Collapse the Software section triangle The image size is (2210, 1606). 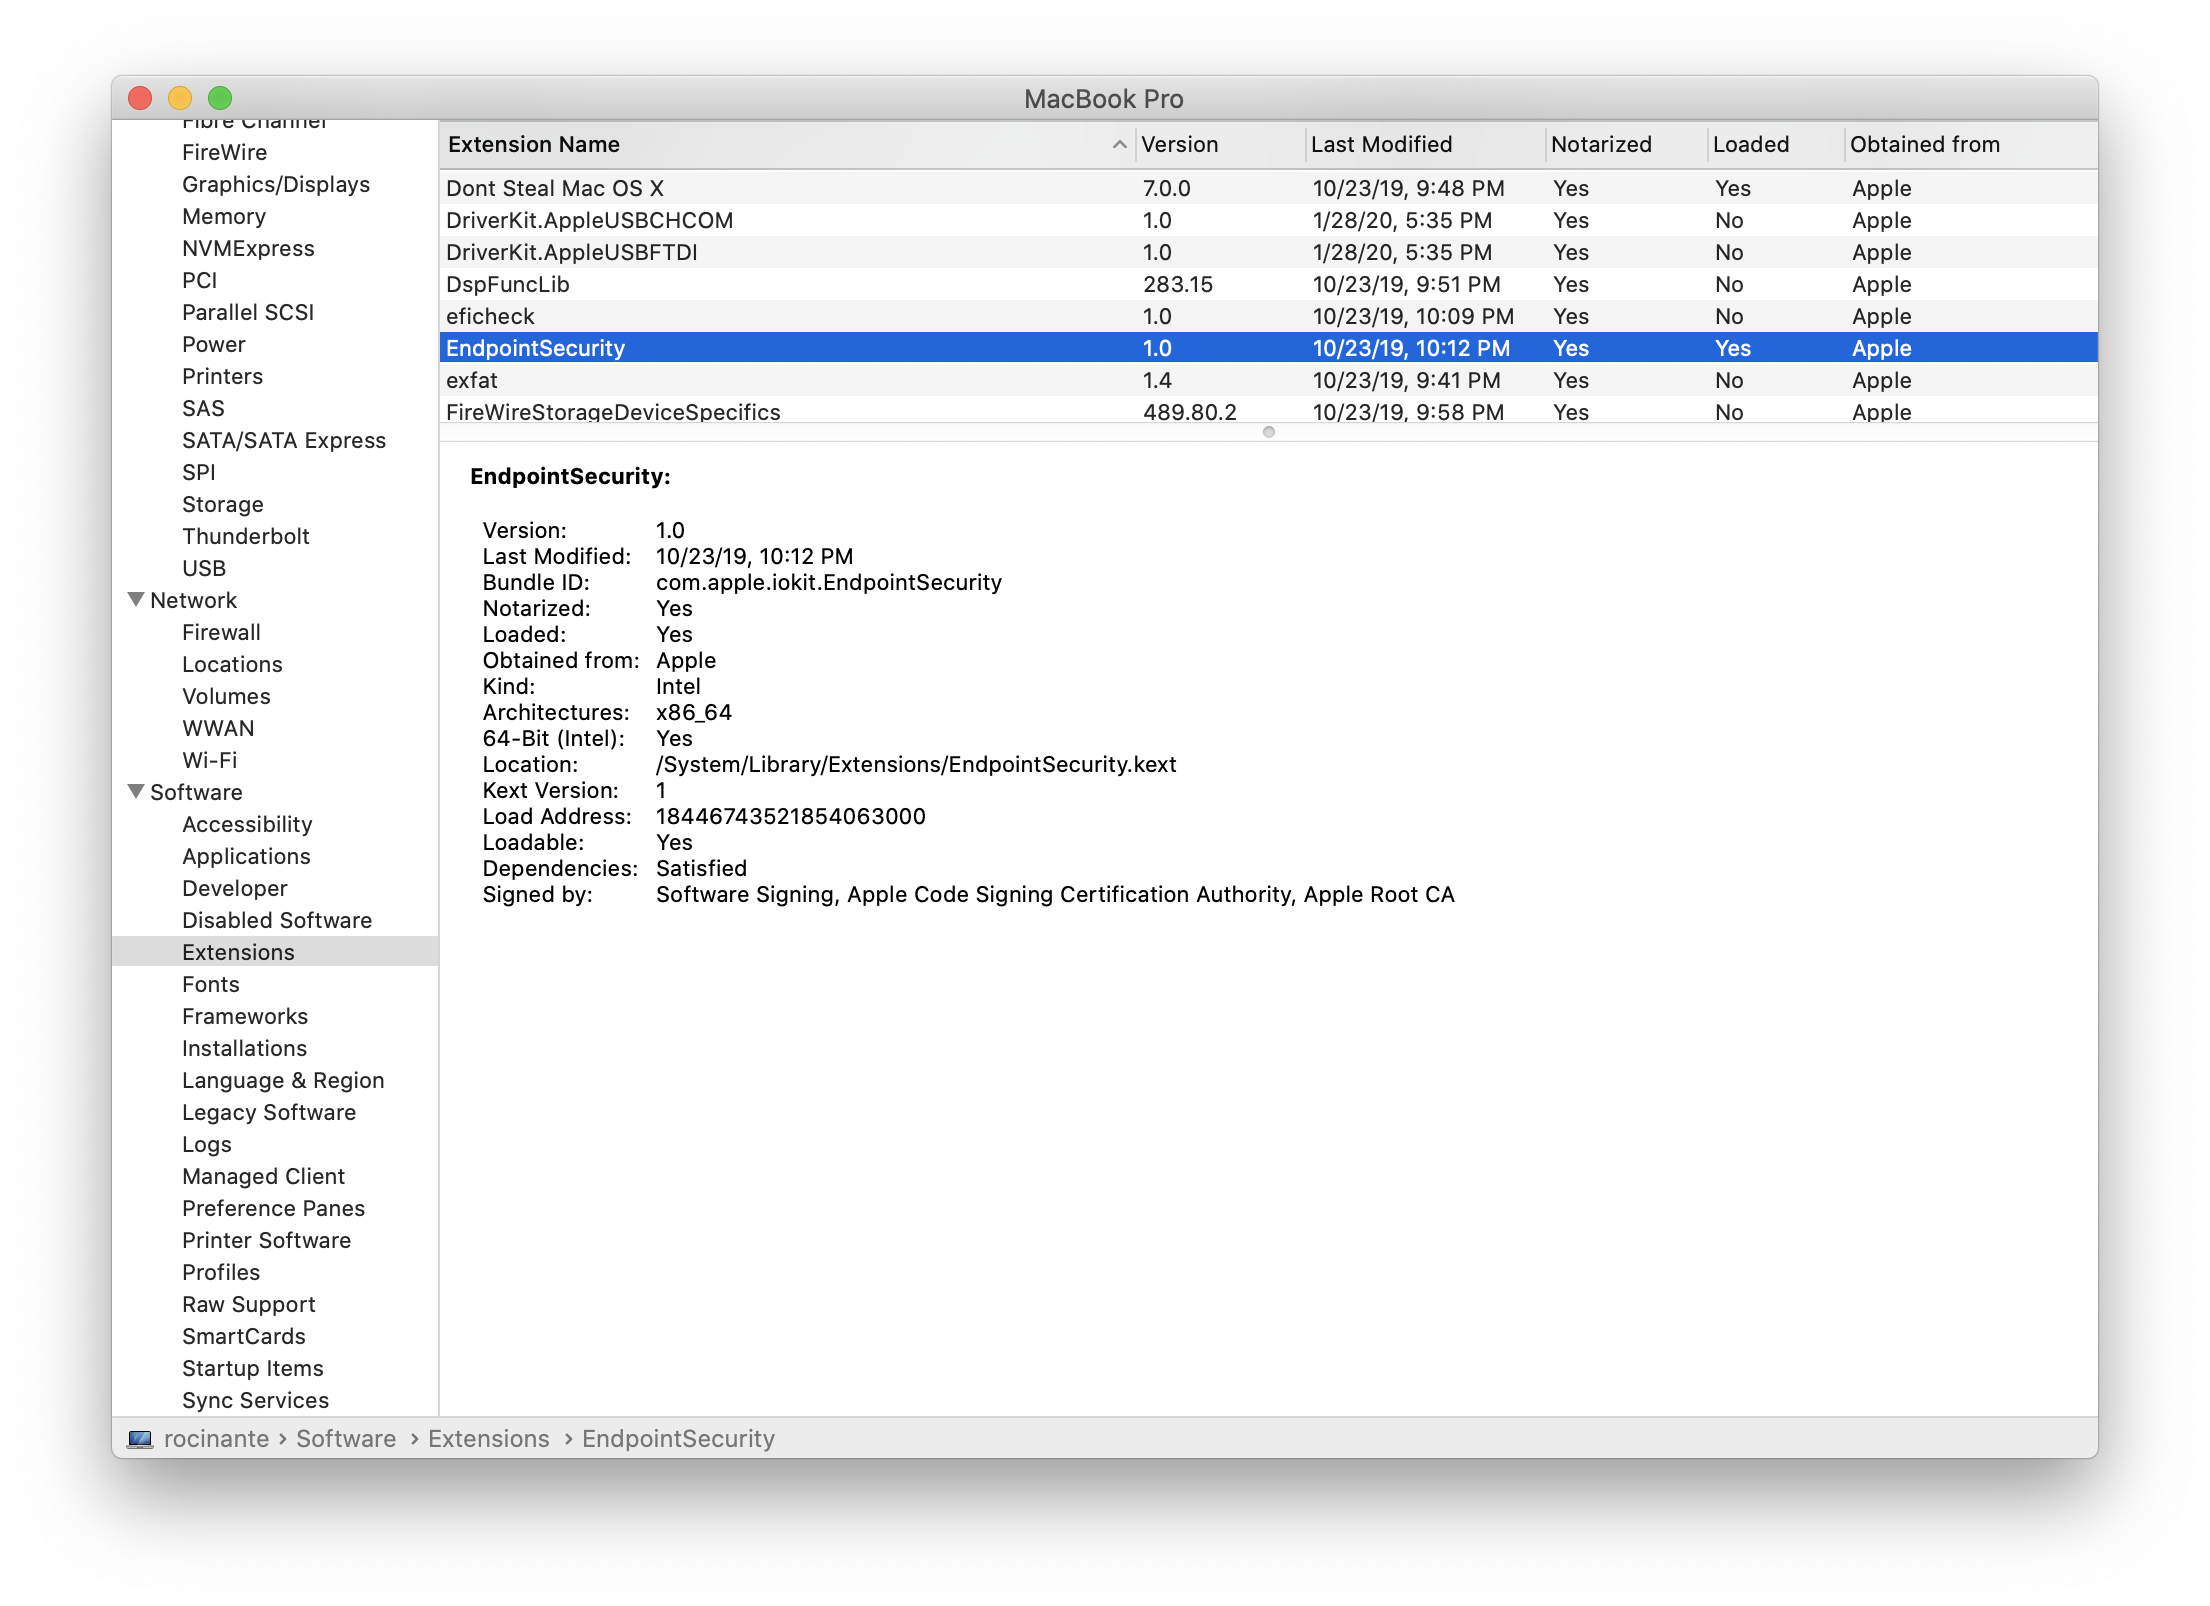[x=136, y=792]
